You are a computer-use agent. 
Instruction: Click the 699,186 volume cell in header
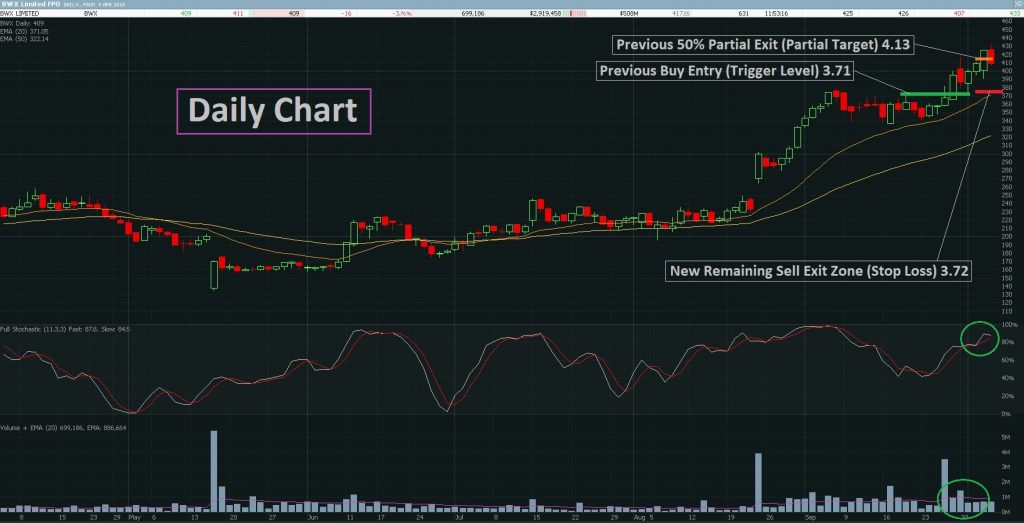click(x=472, y=13)
